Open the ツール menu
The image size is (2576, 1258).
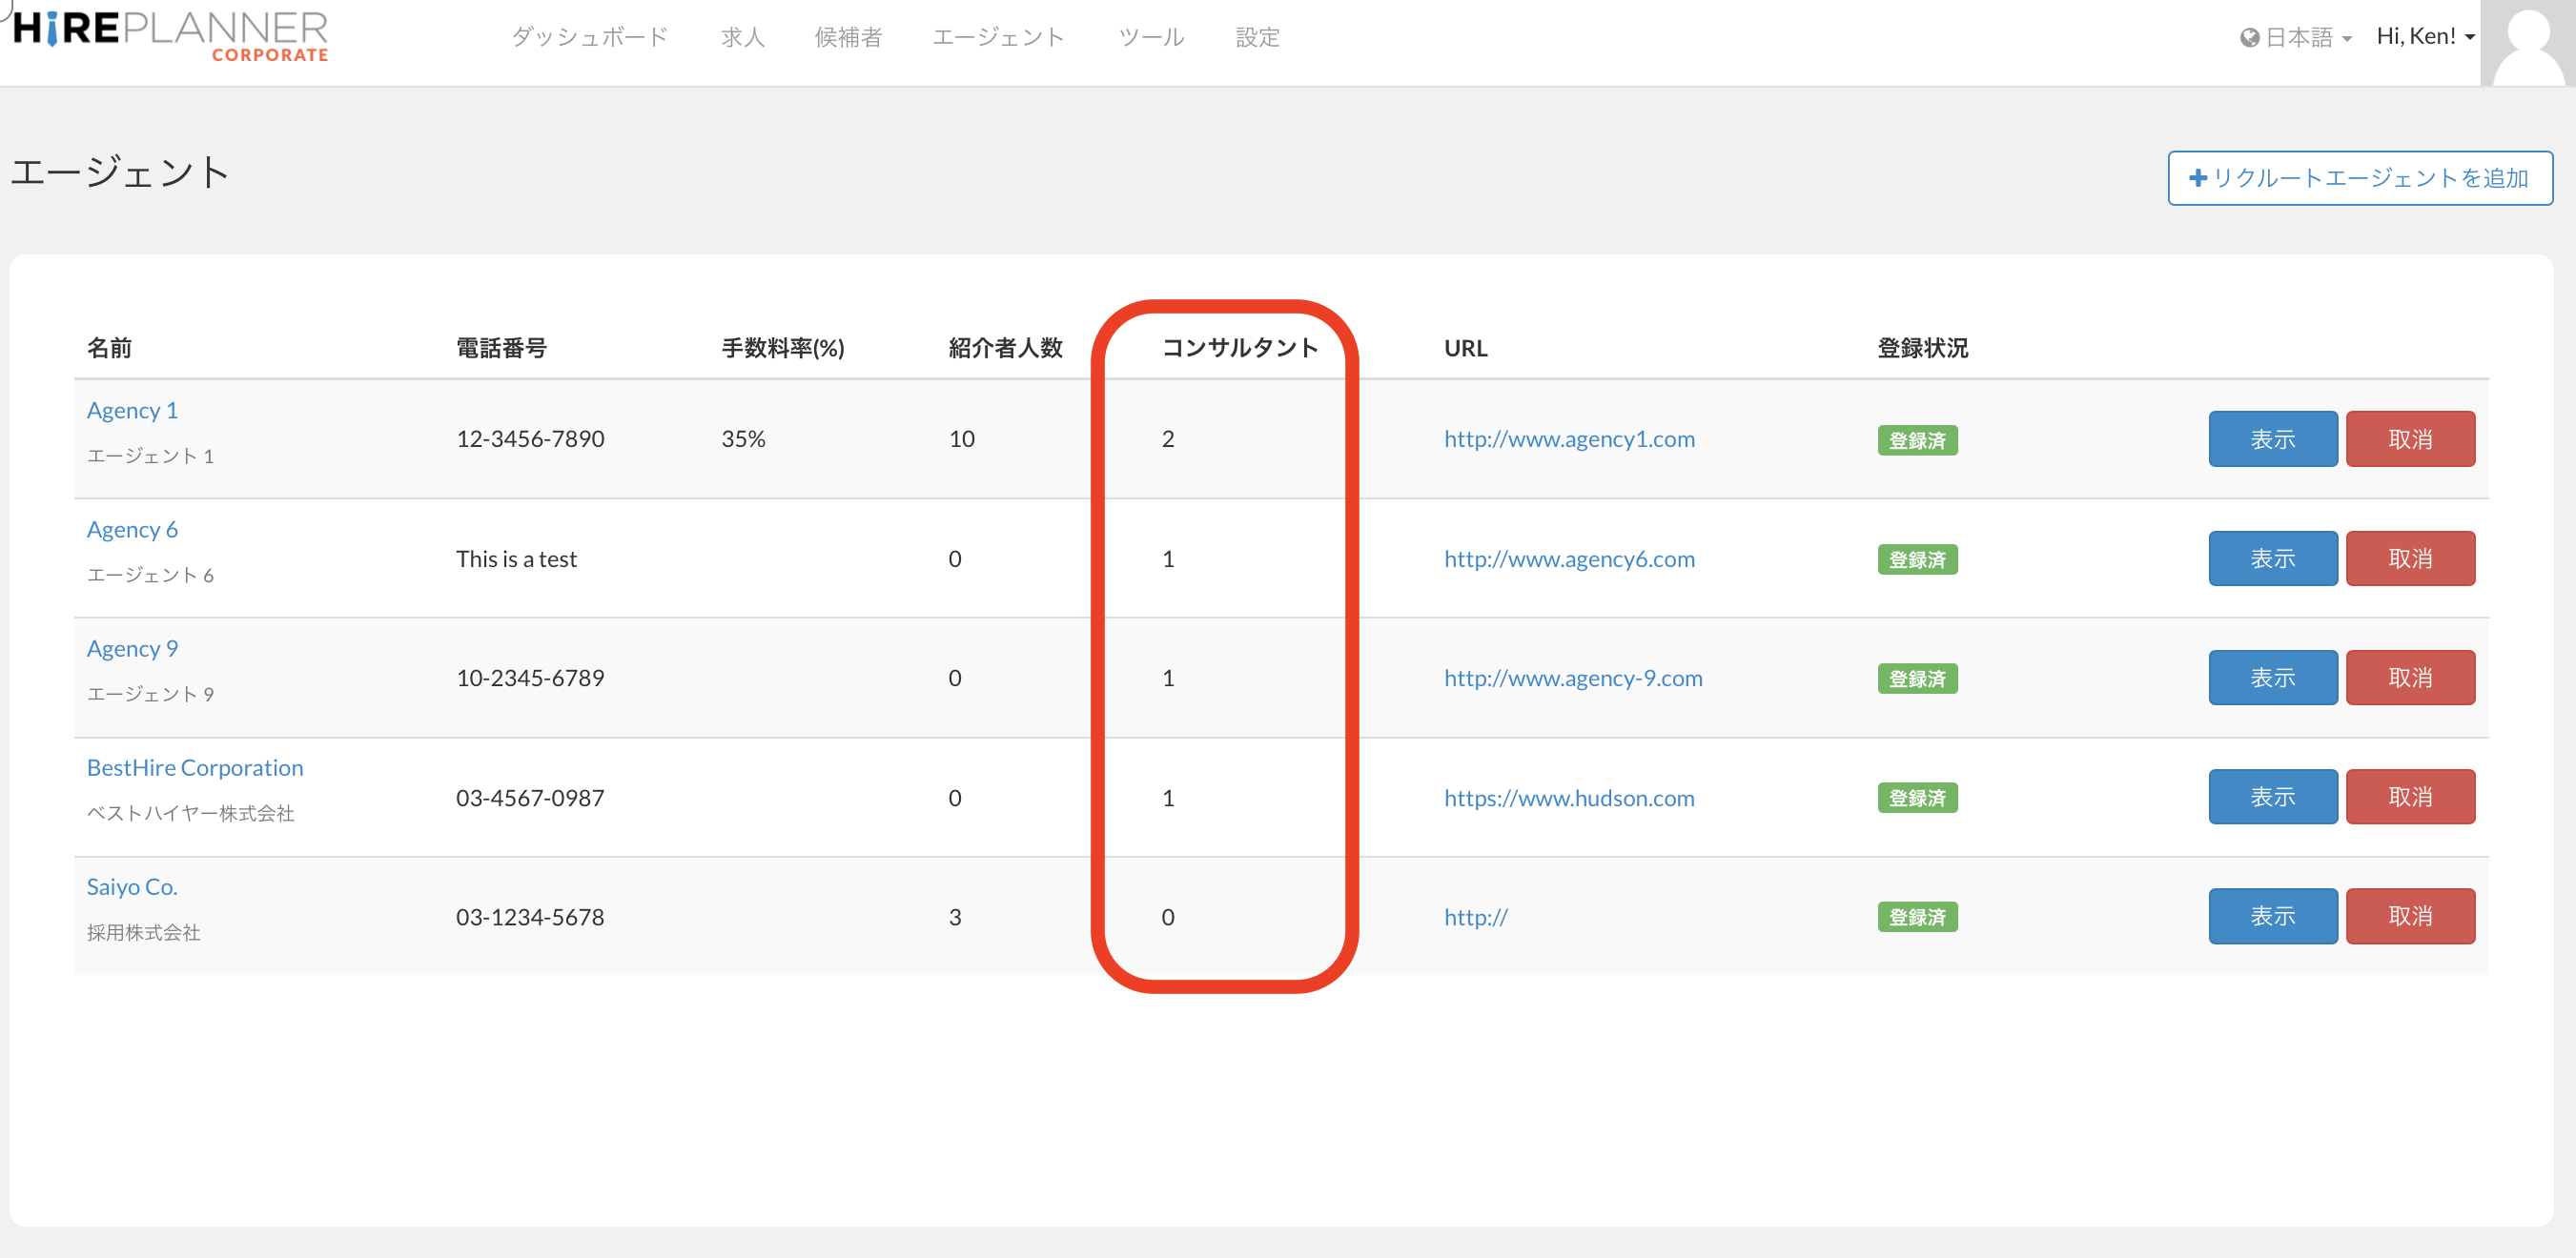1150,38
